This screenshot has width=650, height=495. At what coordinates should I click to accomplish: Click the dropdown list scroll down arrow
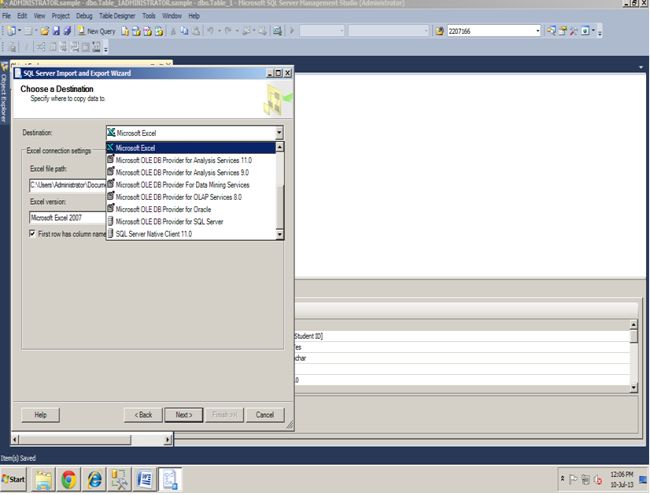tap(280, 235)
